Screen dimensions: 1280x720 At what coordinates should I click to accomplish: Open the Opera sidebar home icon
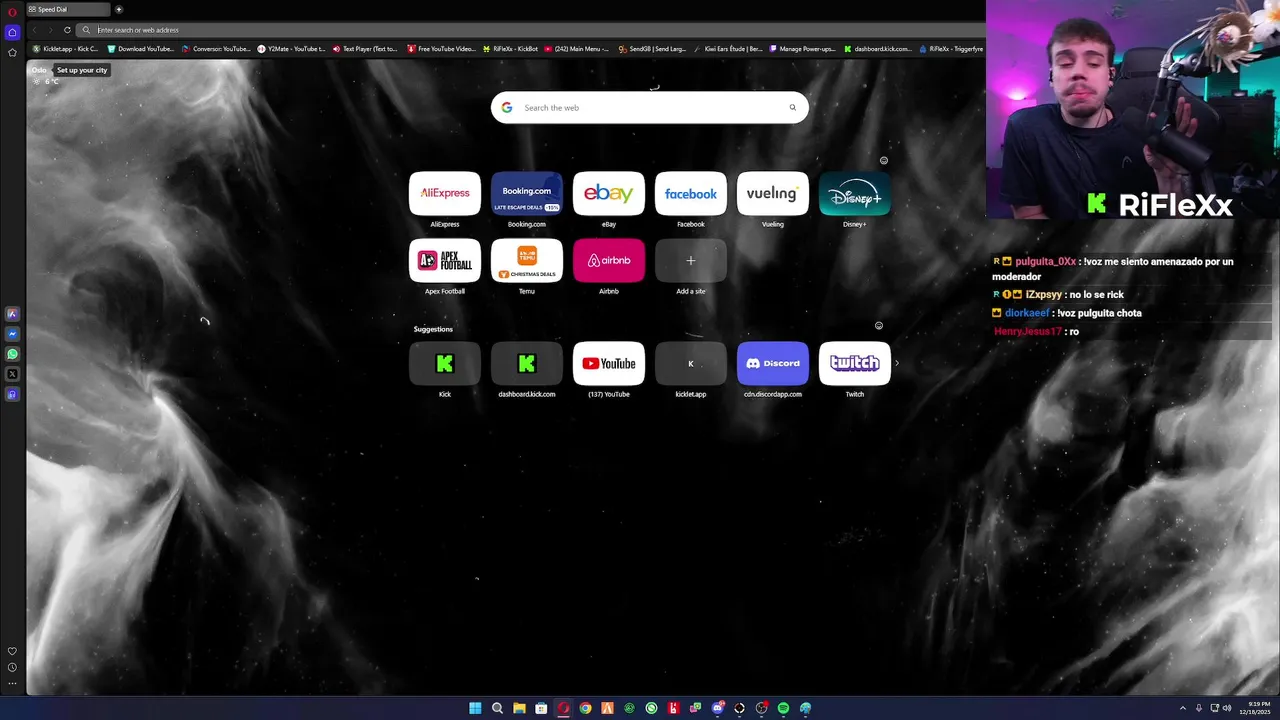click(x=12, y=32)
